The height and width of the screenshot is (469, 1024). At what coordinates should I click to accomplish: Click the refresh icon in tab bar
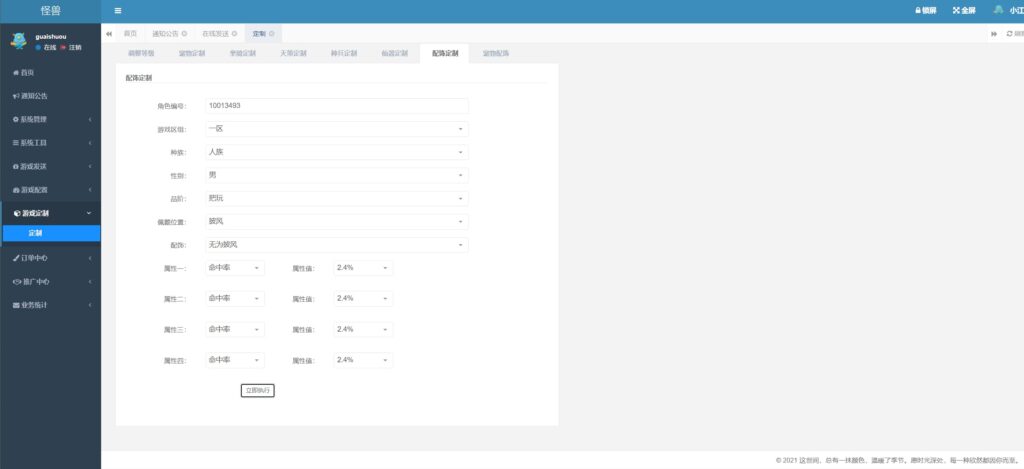(1009, 34)
